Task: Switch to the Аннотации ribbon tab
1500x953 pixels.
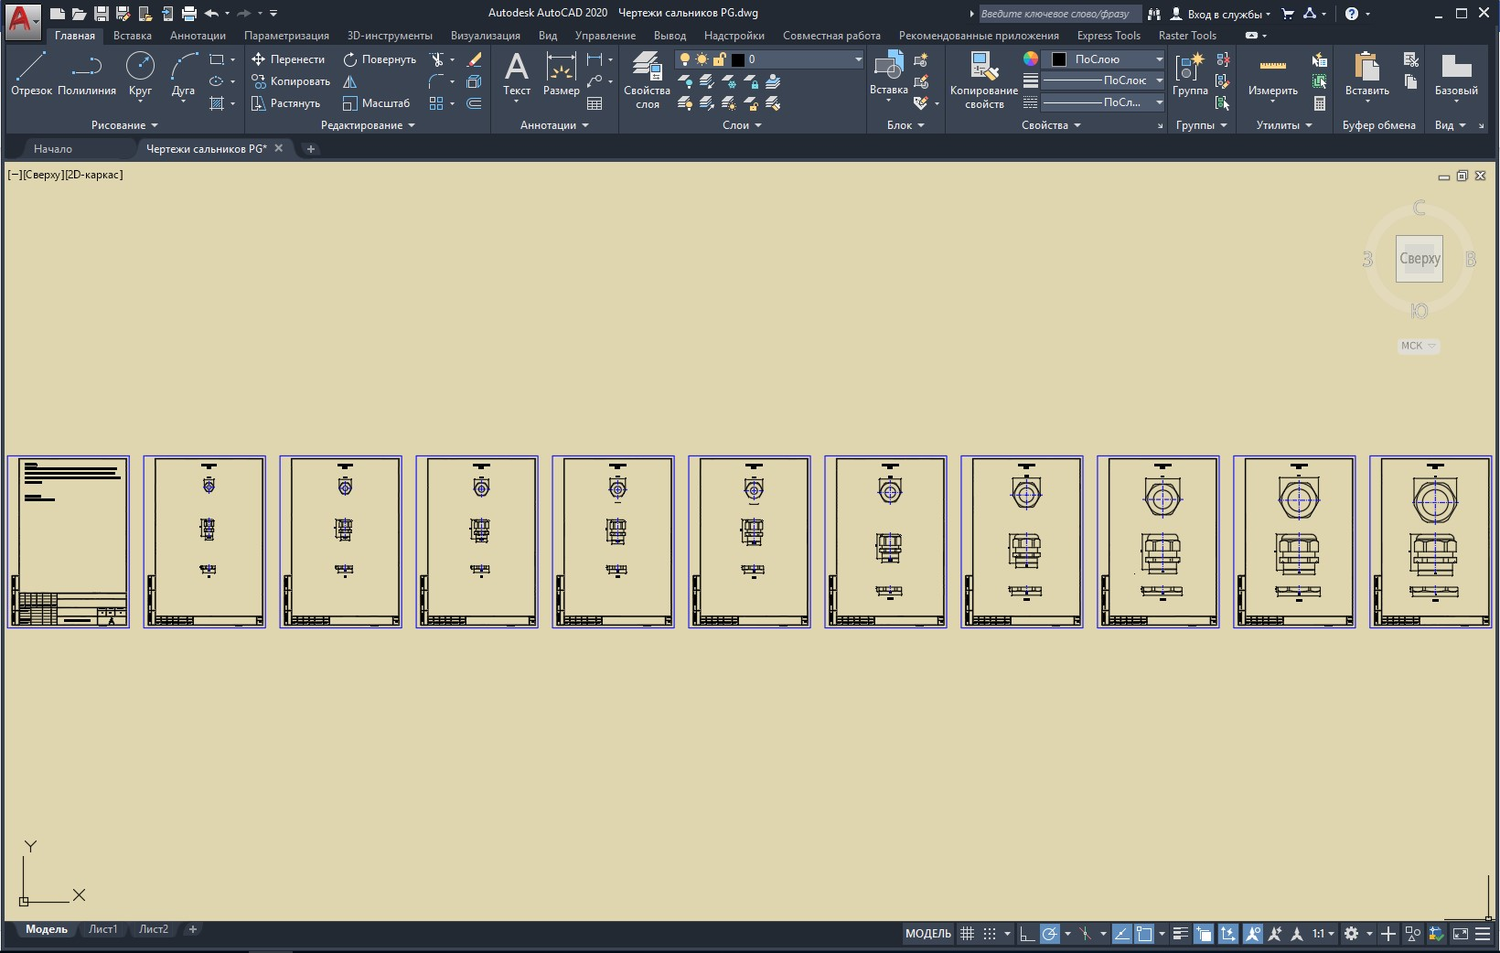Action: (197, 36)
